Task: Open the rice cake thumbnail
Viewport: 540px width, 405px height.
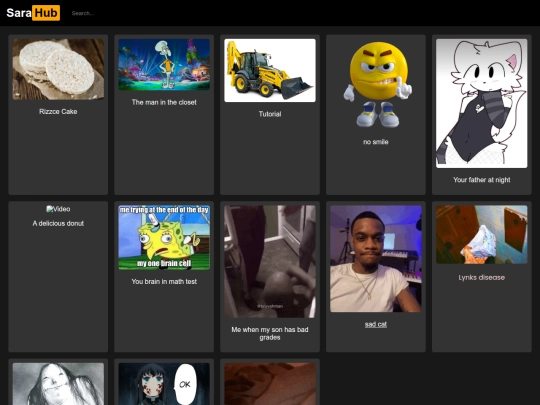Action: click(58, 69)
